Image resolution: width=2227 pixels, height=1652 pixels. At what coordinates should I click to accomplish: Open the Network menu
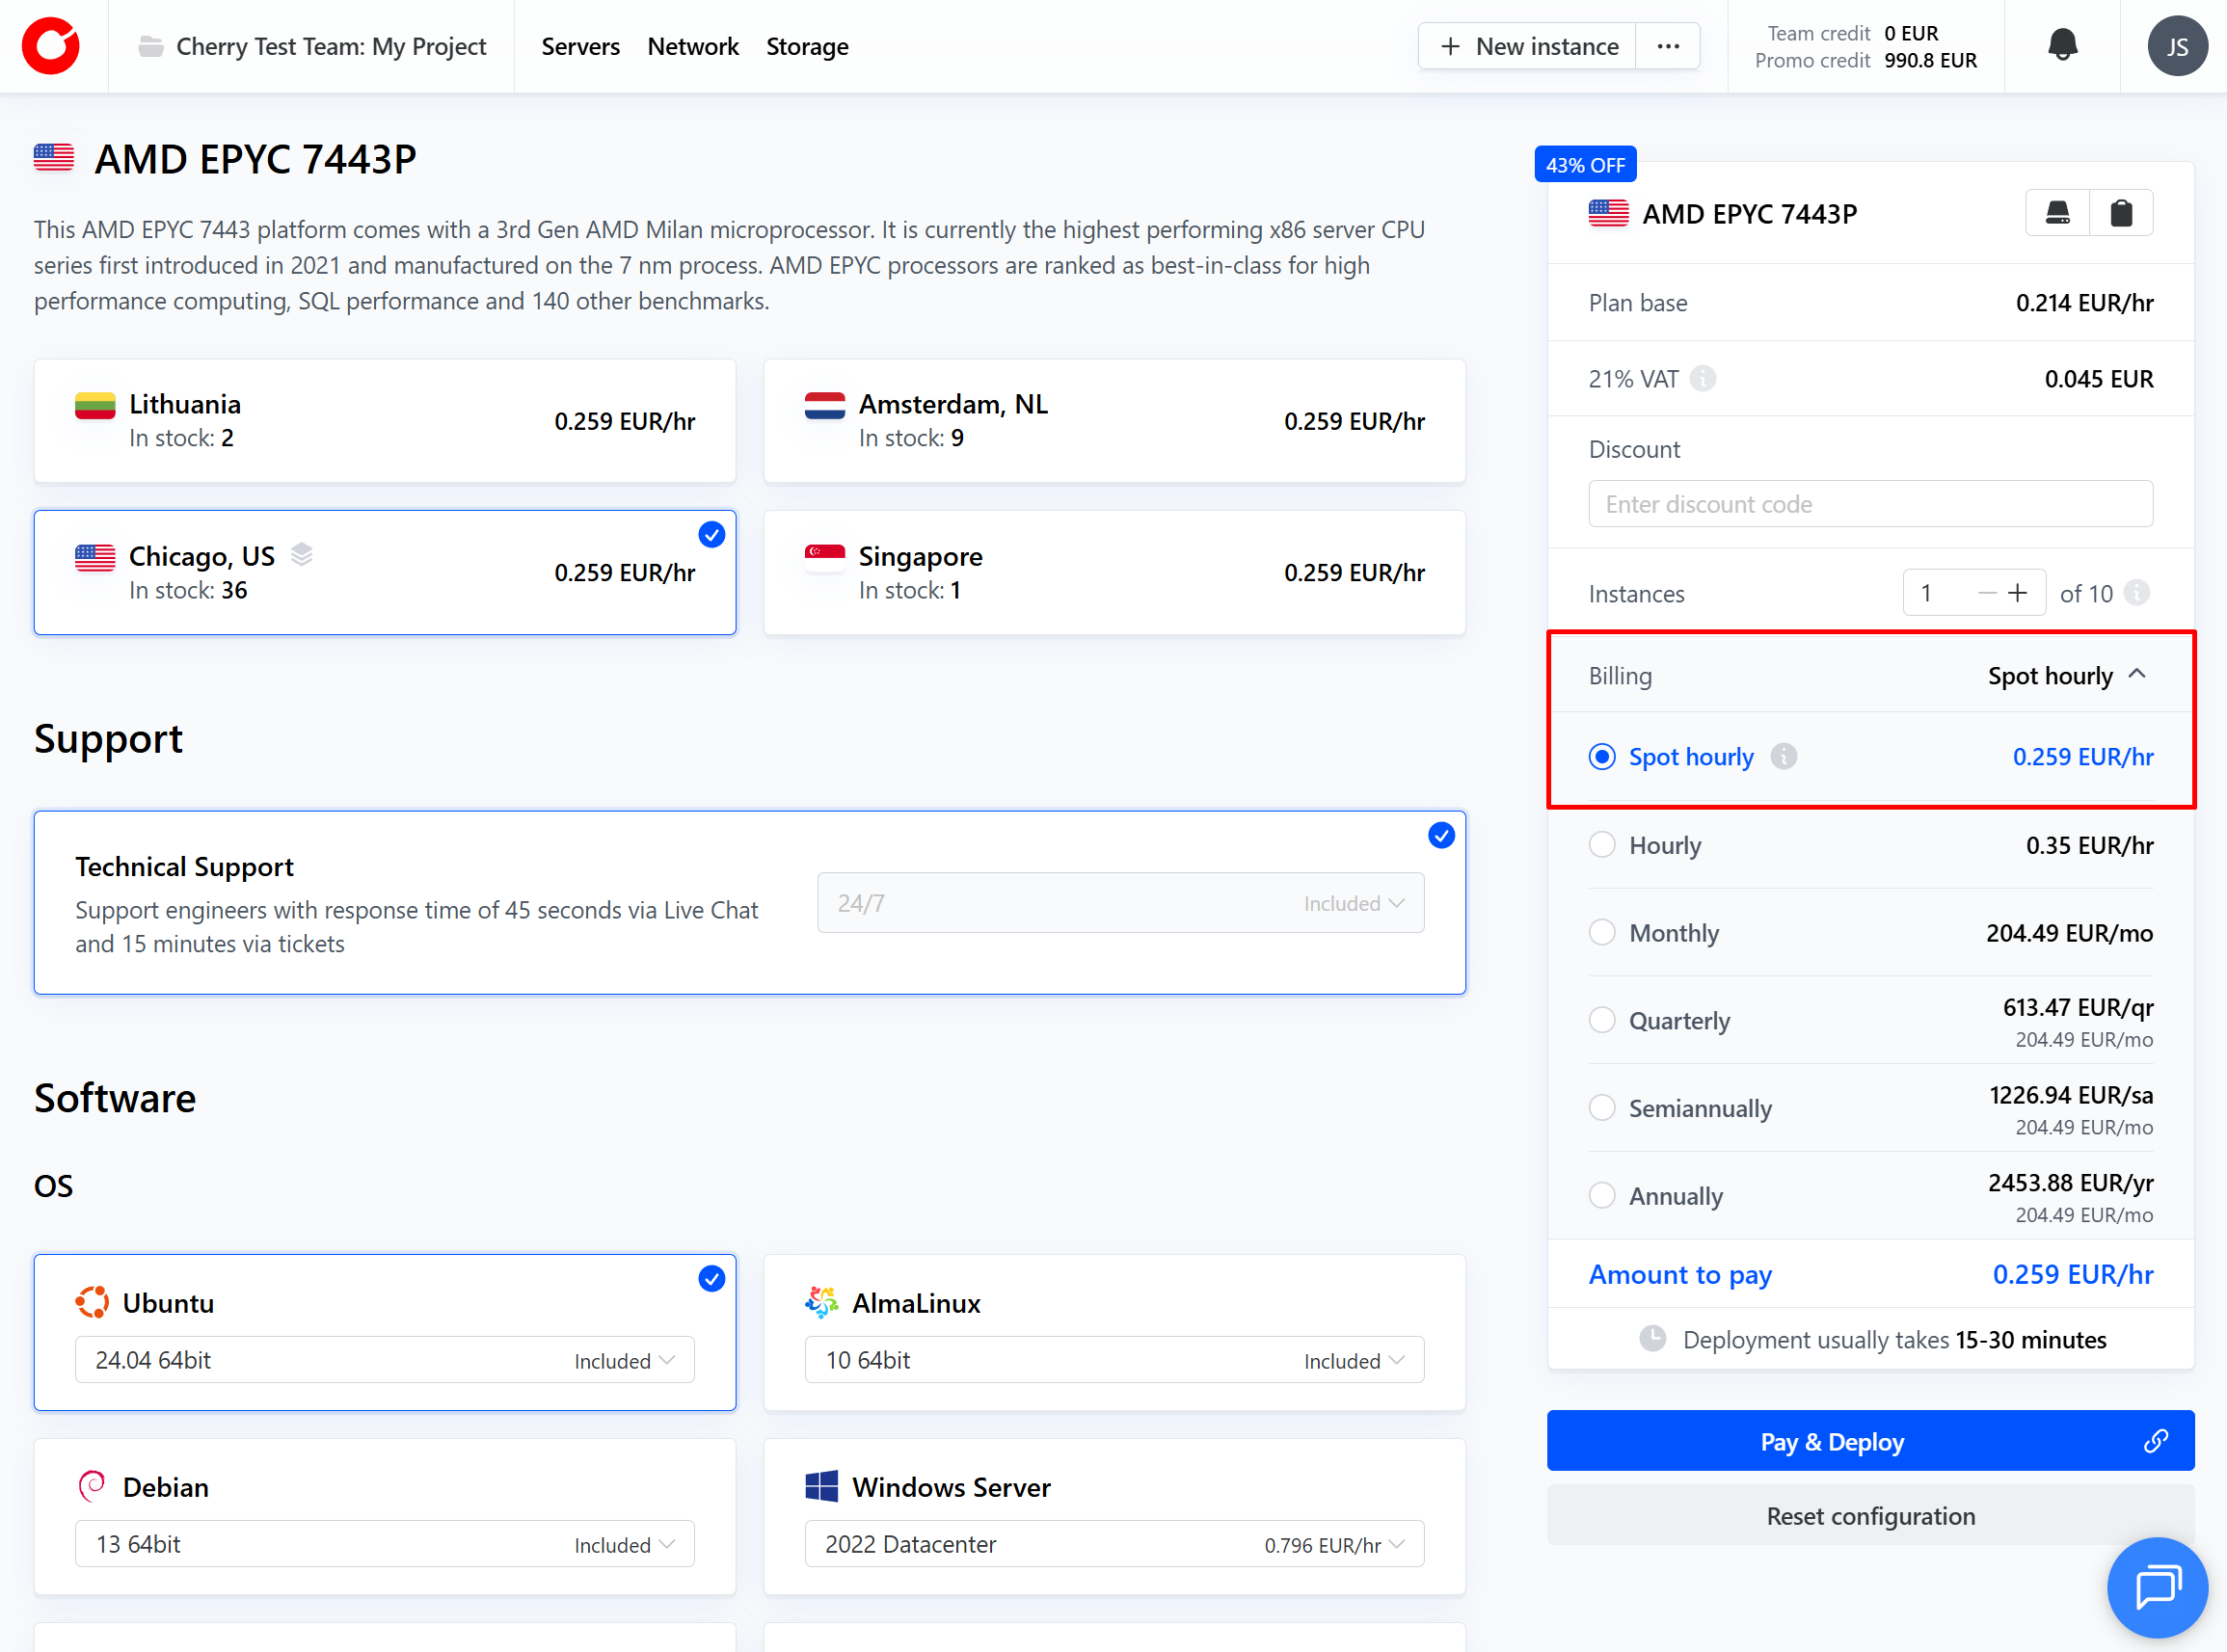(x=692, y=46)
